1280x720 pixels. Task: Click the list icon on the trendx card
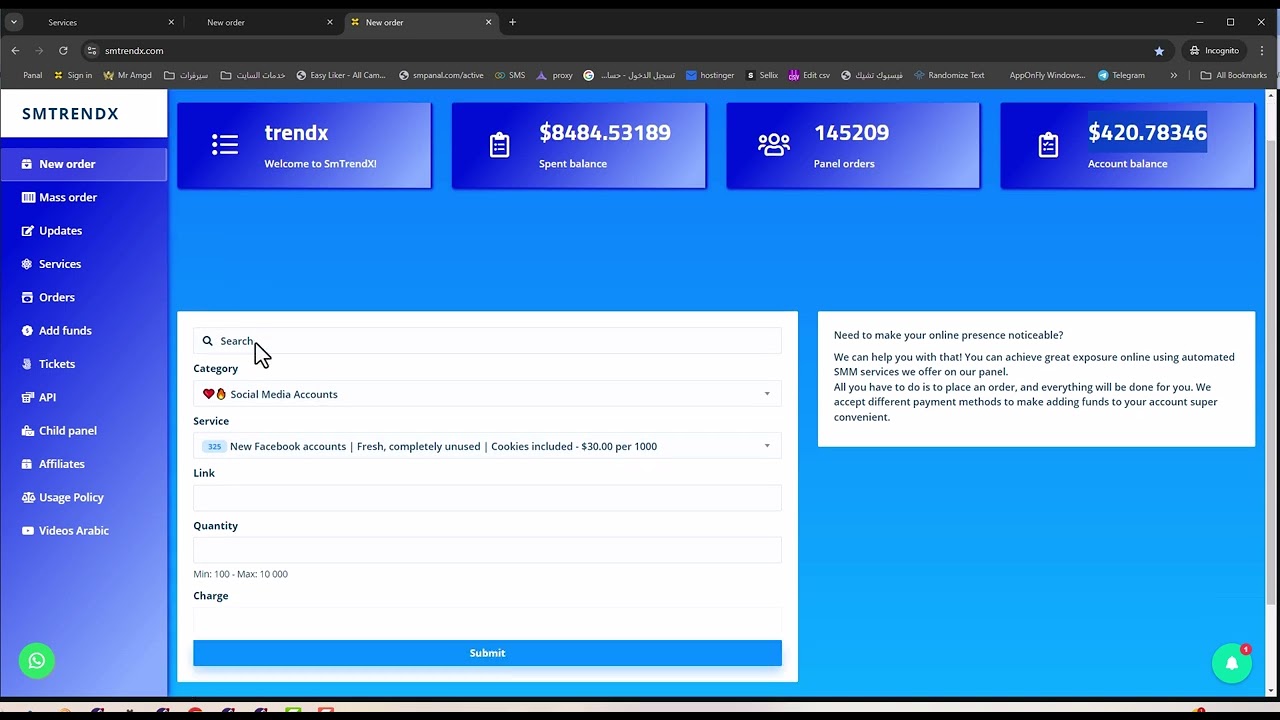point(225,145)
